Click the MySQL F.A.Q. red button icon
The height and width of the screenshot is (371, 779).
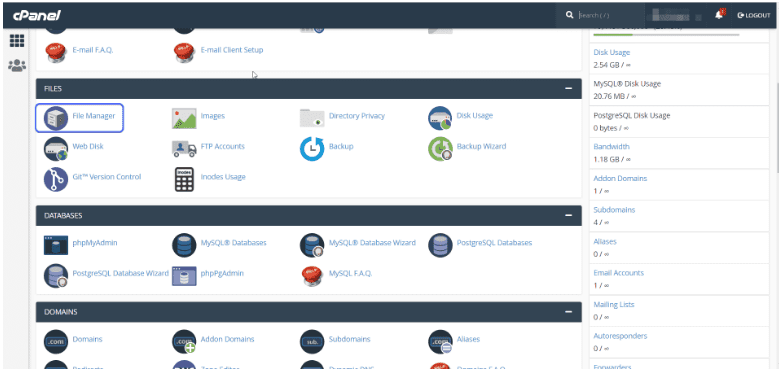click(x=312, y=276)
